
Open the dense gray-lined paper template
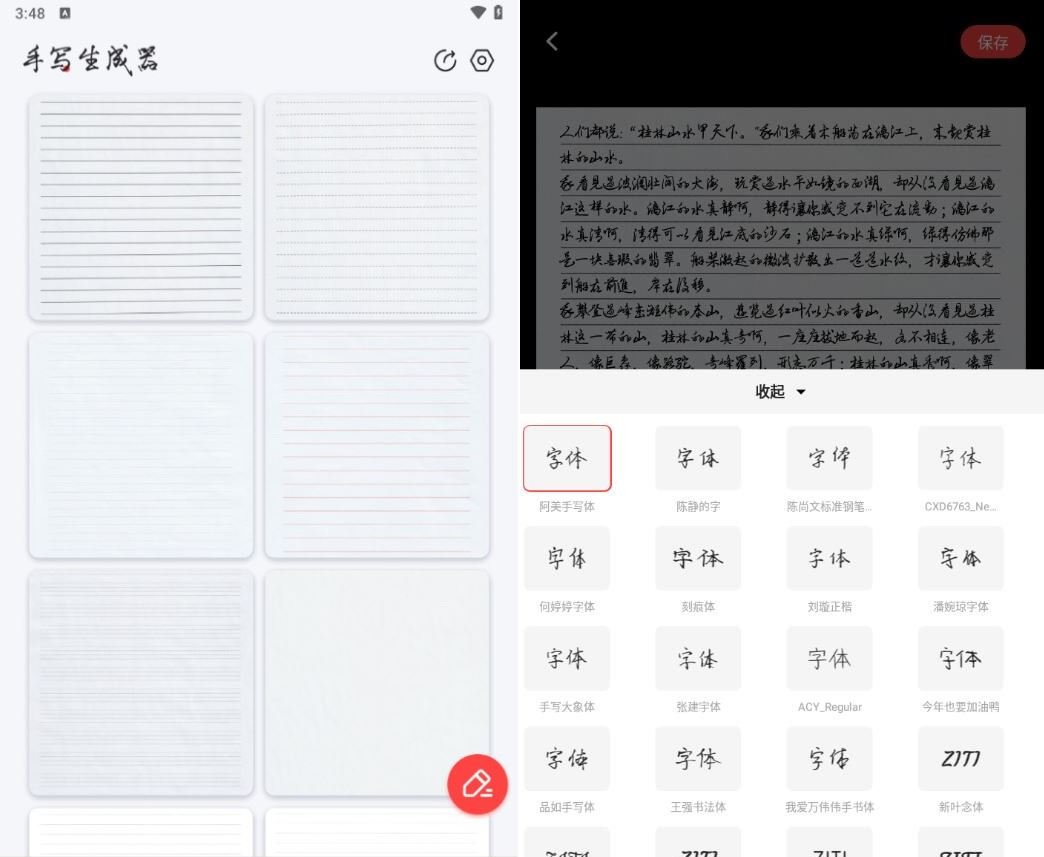point(141,683)
